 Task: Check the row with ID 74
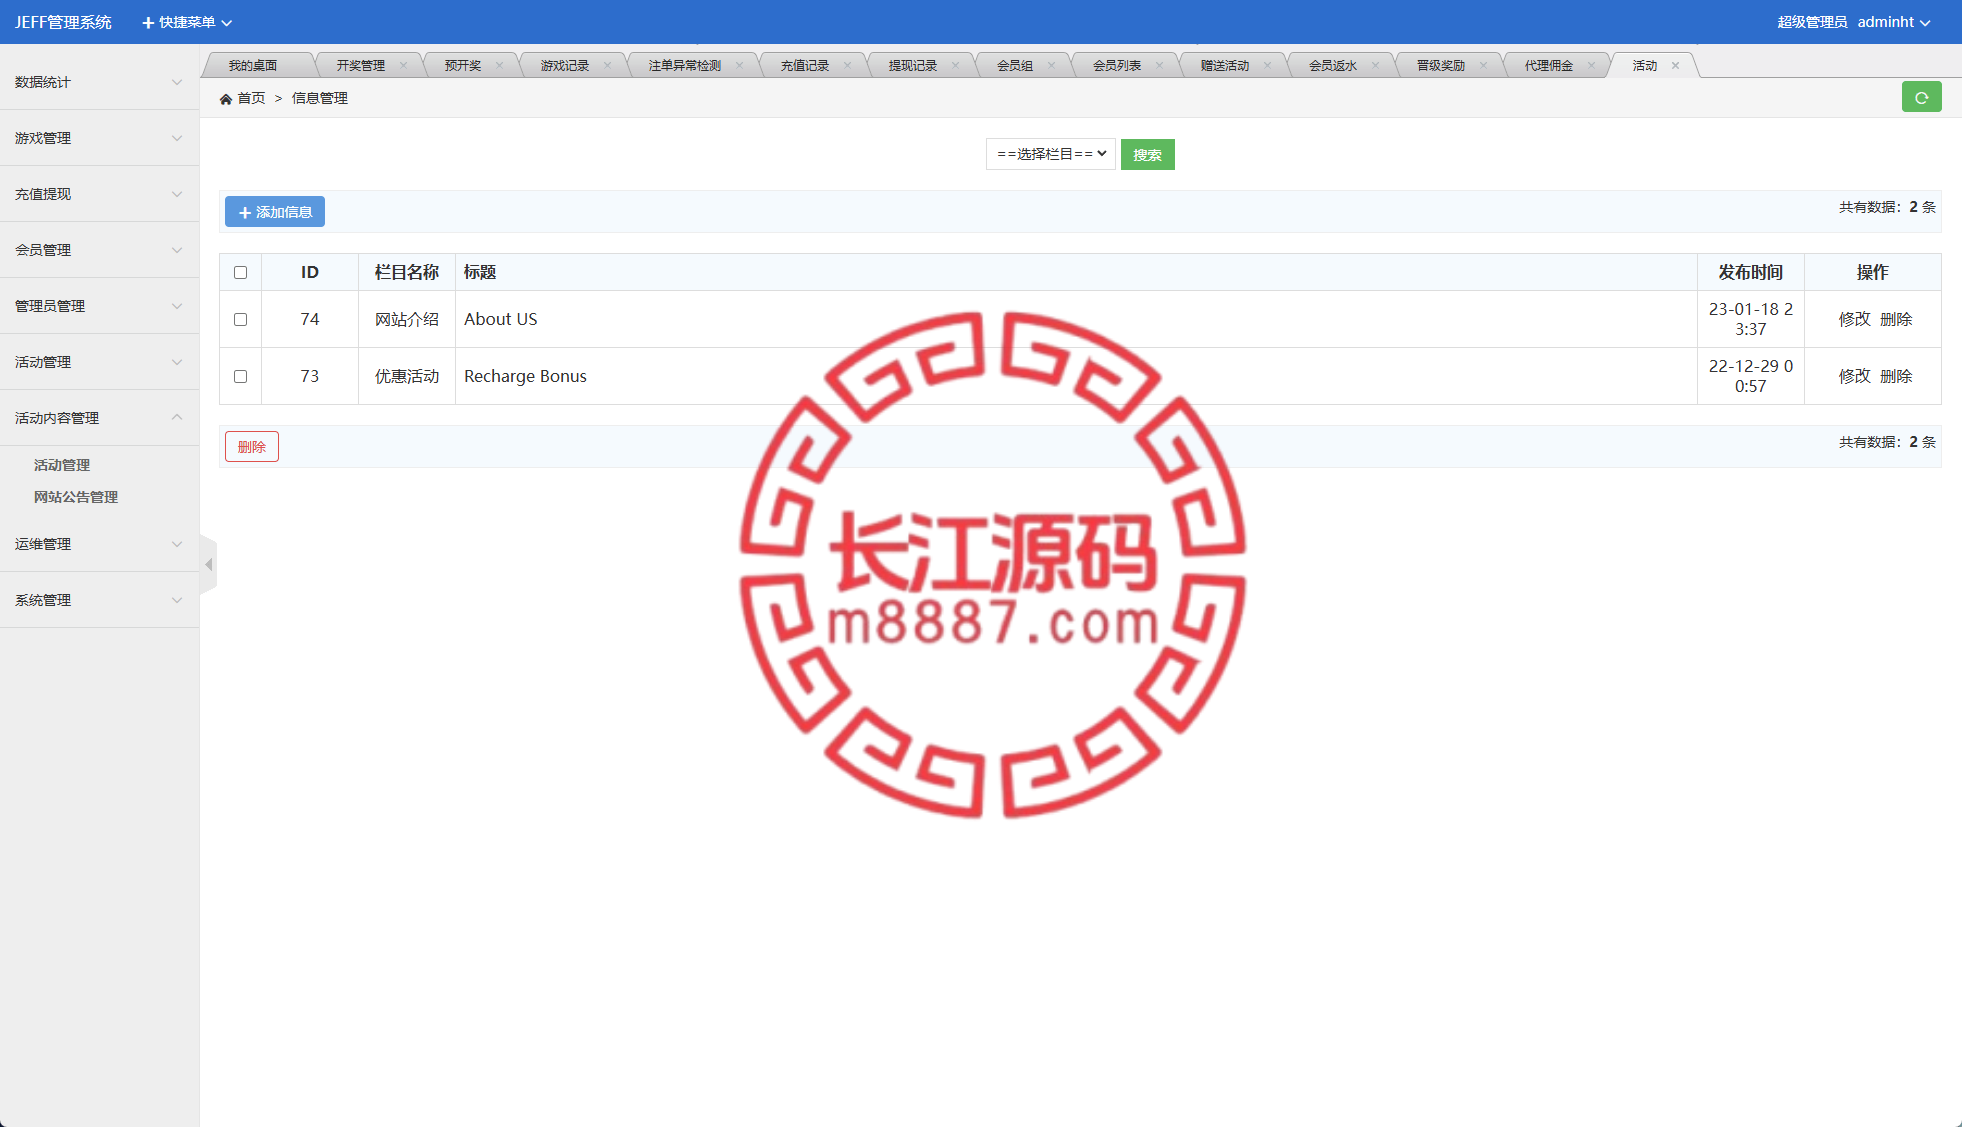tap(240, 320)
